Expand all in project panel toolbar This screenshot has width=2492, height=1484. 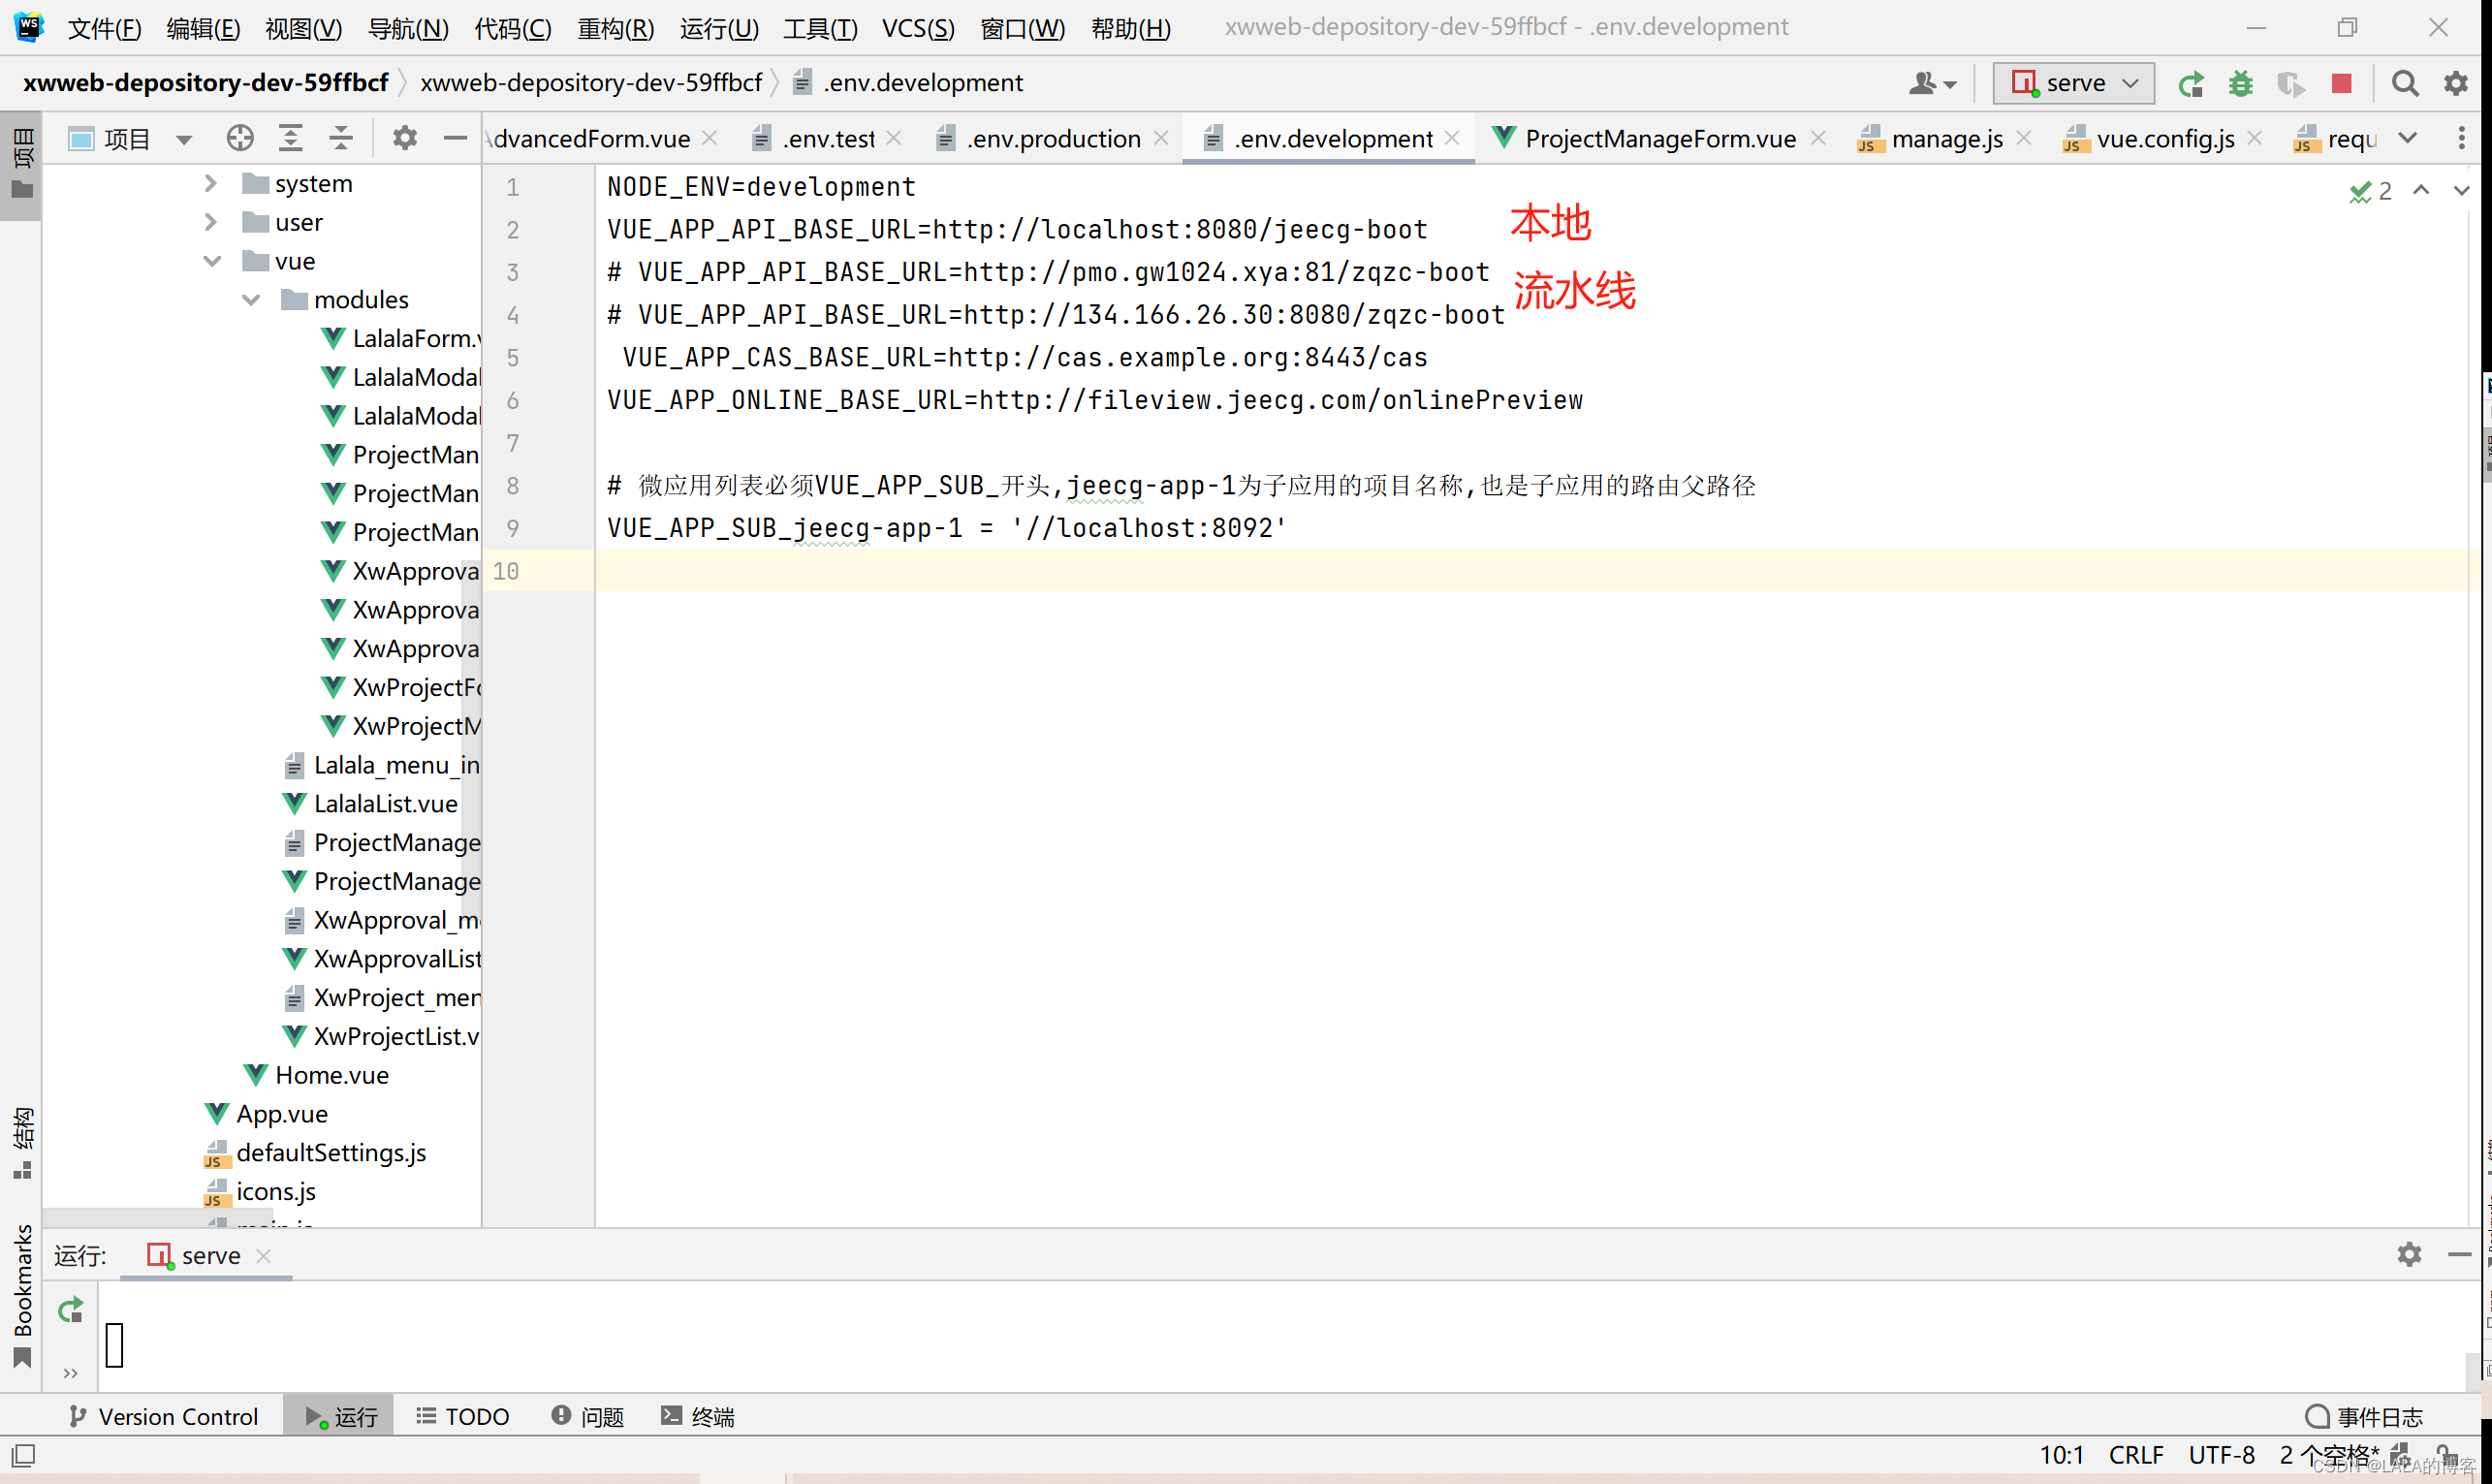[x=290, y=138]
